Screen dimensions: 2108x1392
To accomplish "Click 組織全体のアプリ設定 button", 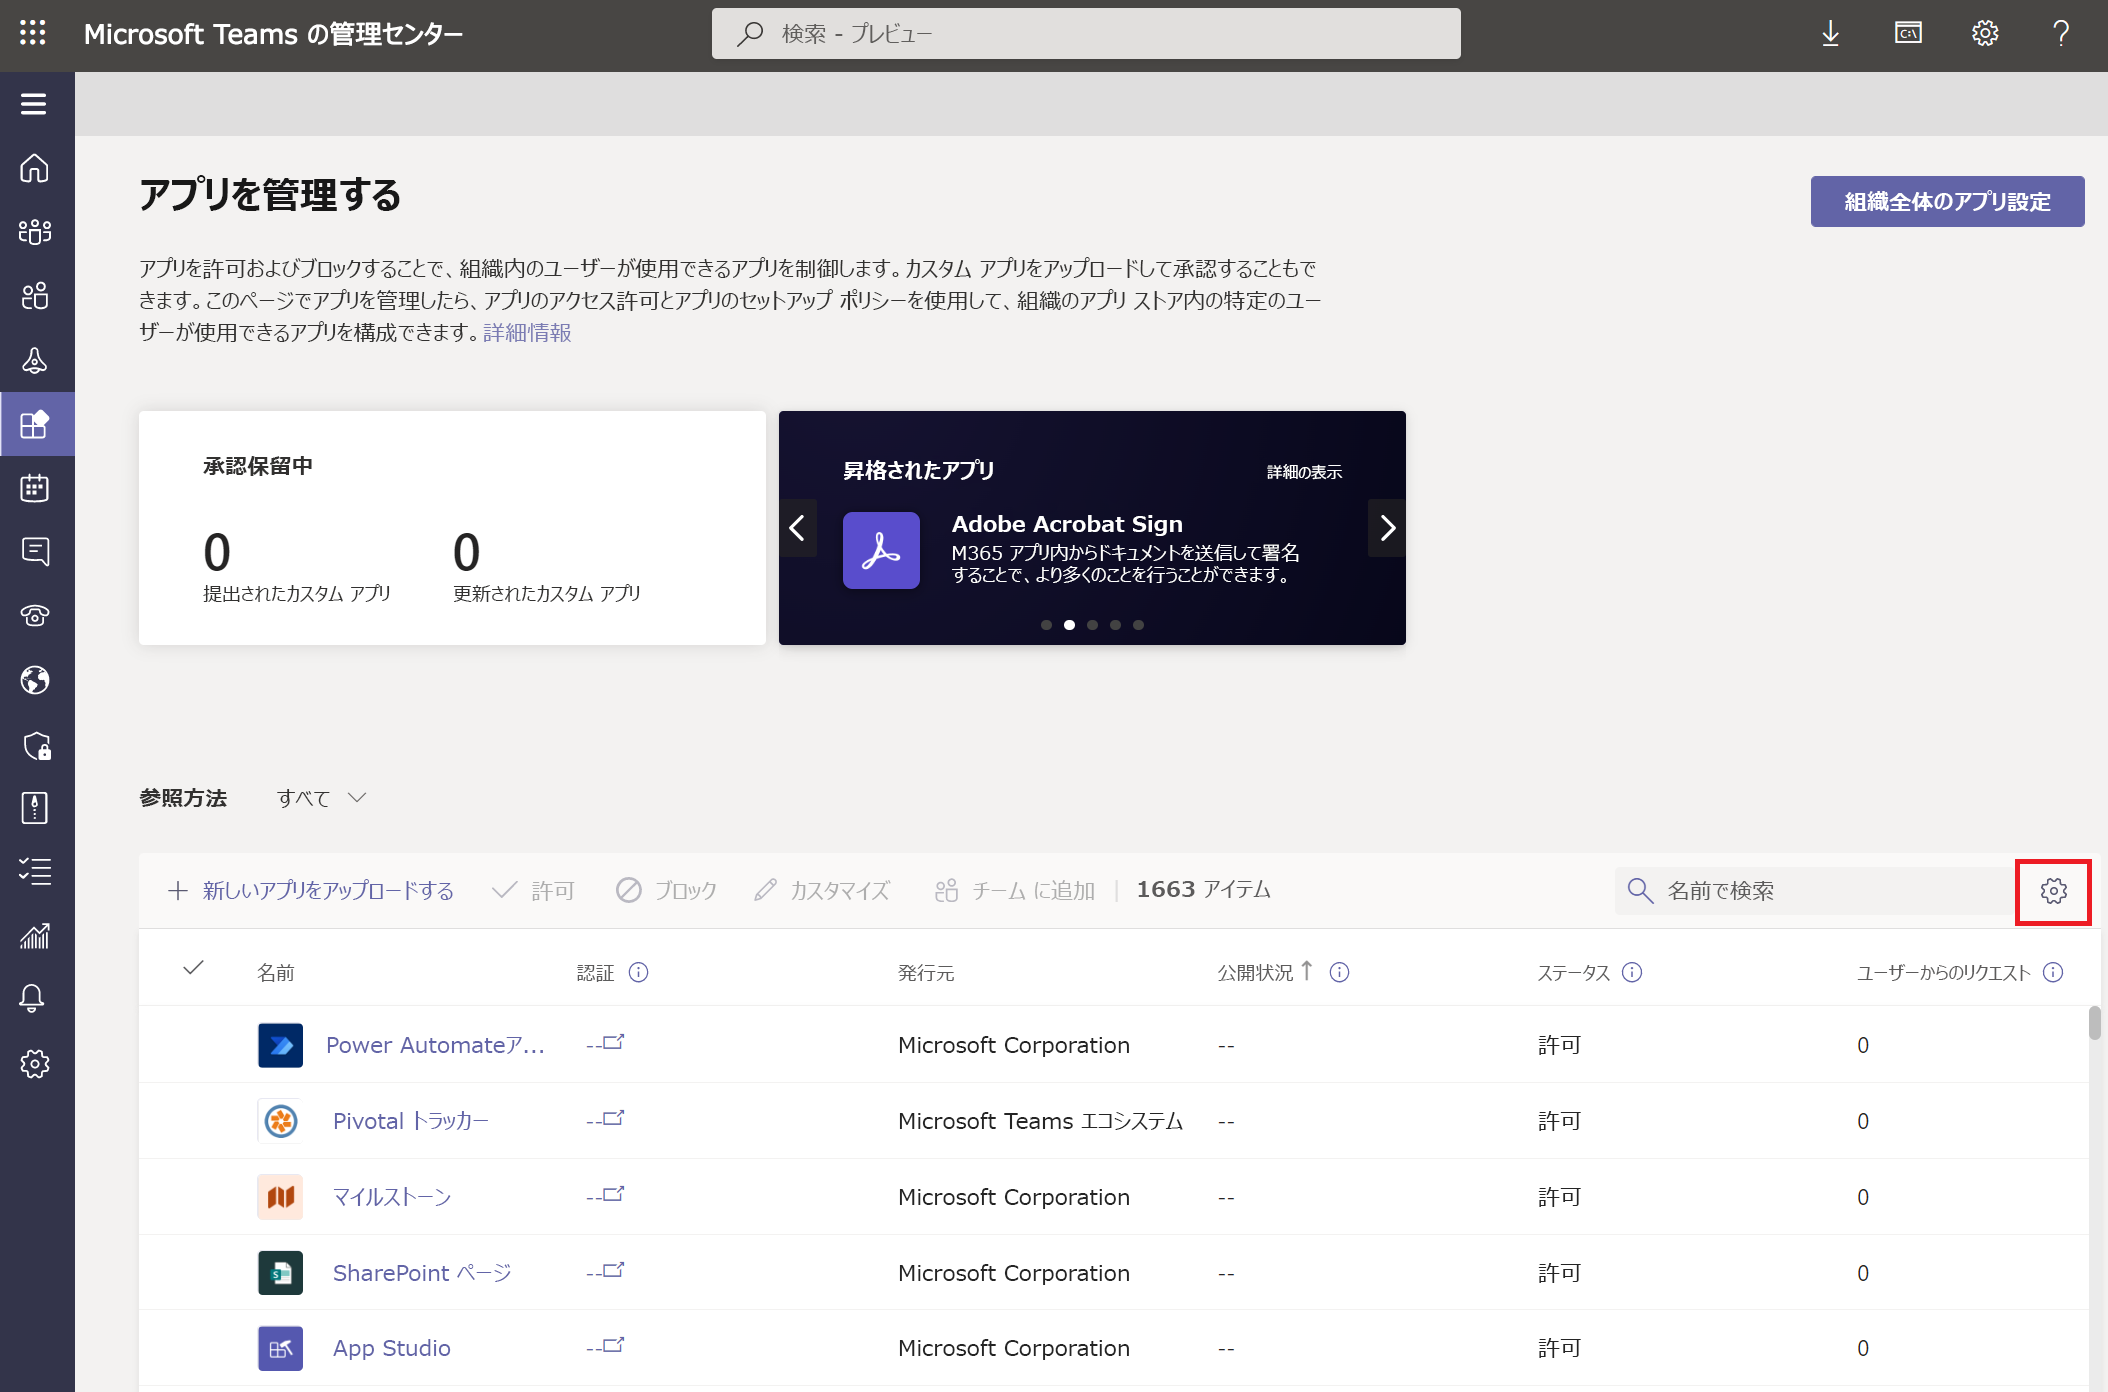I will (x=1948, y=202).
